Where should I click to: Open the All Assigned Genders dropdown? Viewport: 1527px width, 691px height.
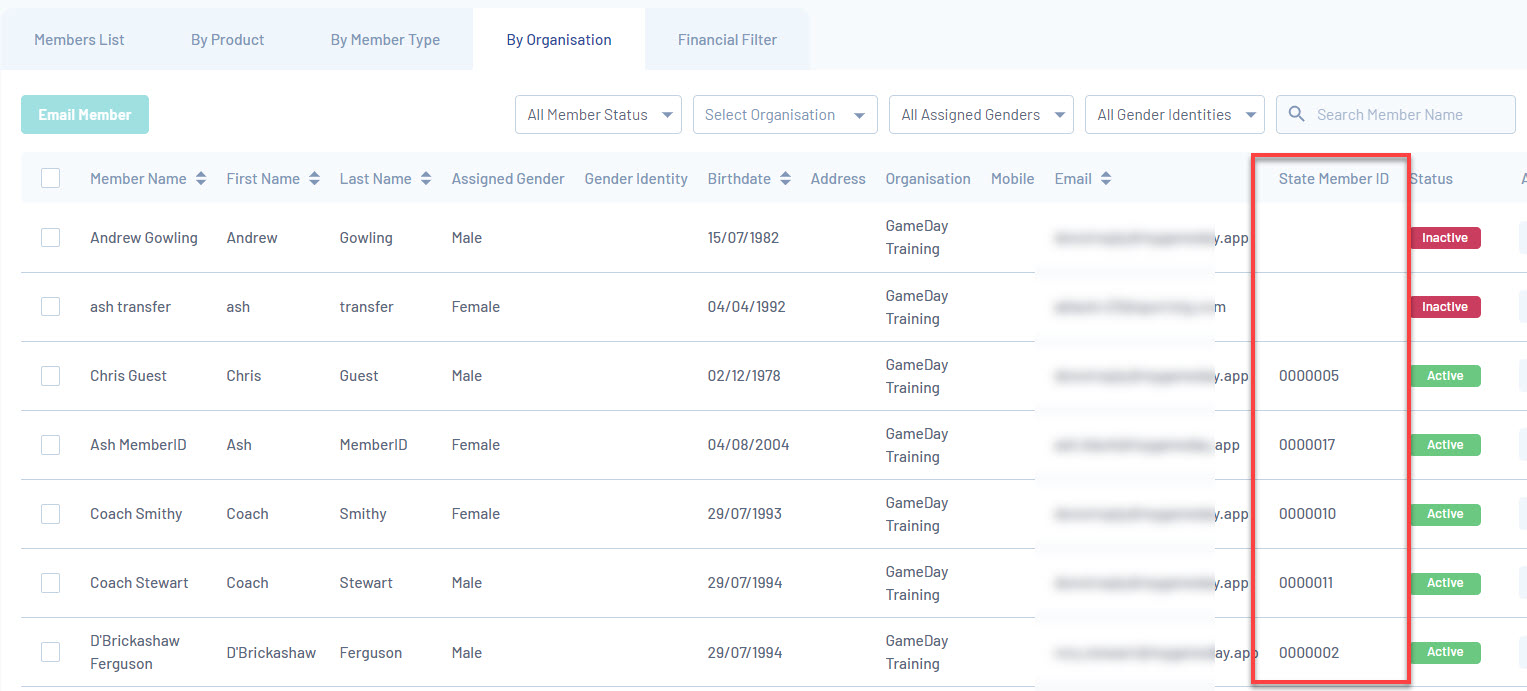click(x=981, y=115)
